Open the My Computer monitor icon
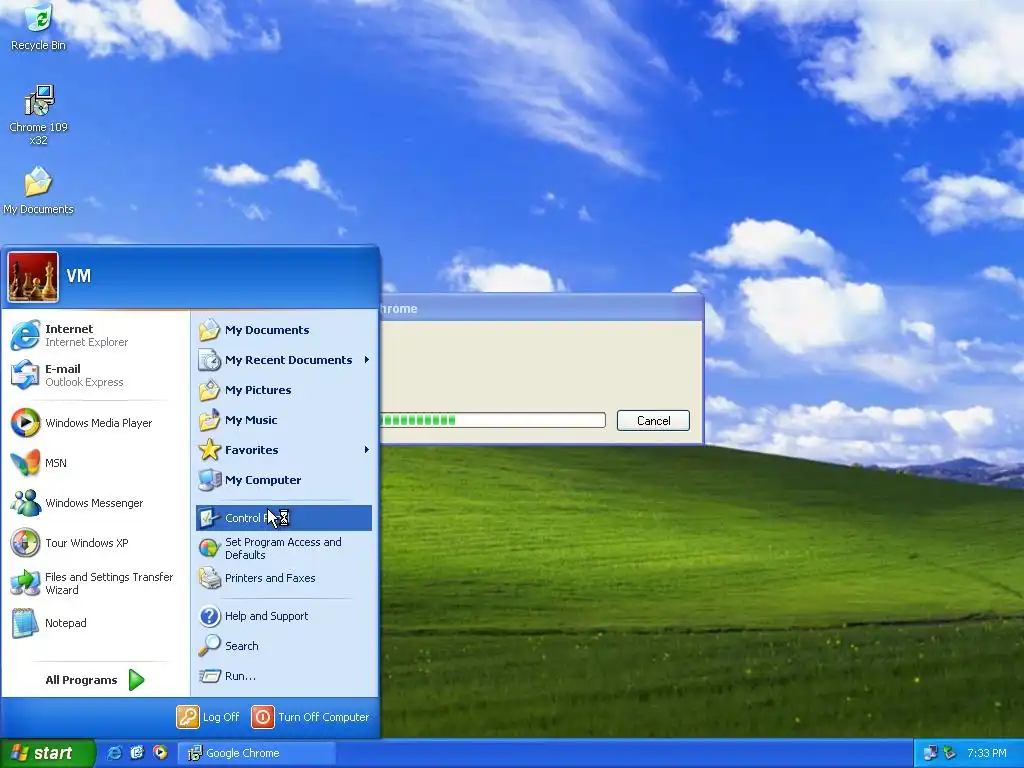 (x=209, y=480)
